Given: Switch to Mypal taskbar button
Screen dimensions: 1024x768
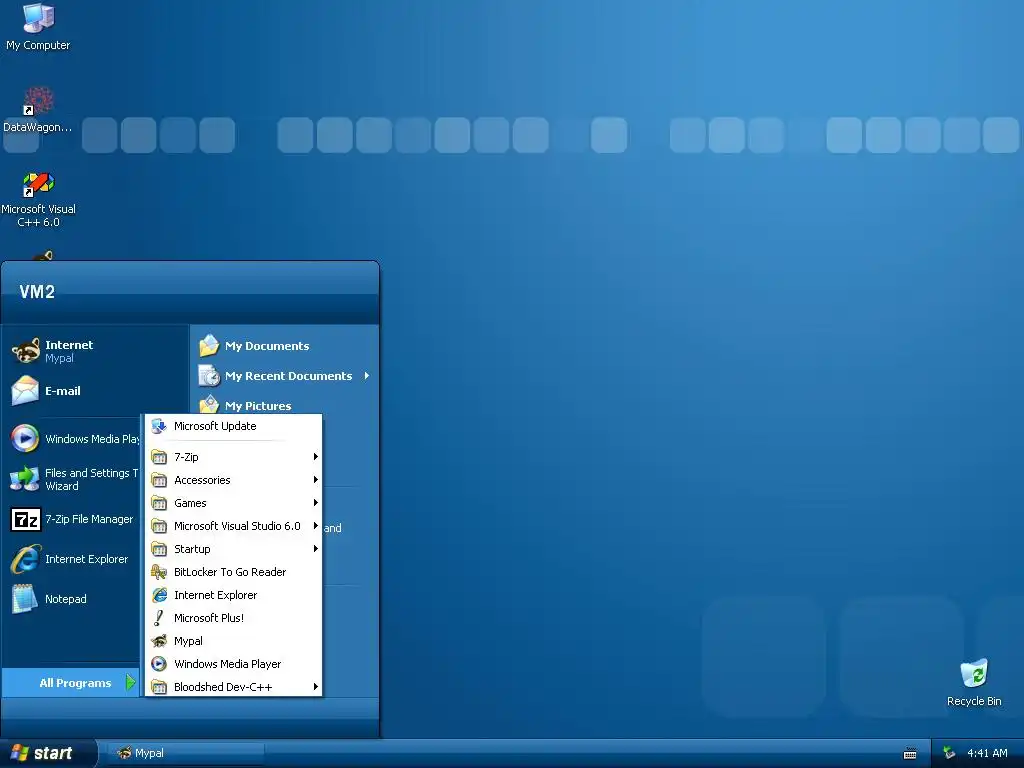Looking at the screenshot, I should [184, 753].
